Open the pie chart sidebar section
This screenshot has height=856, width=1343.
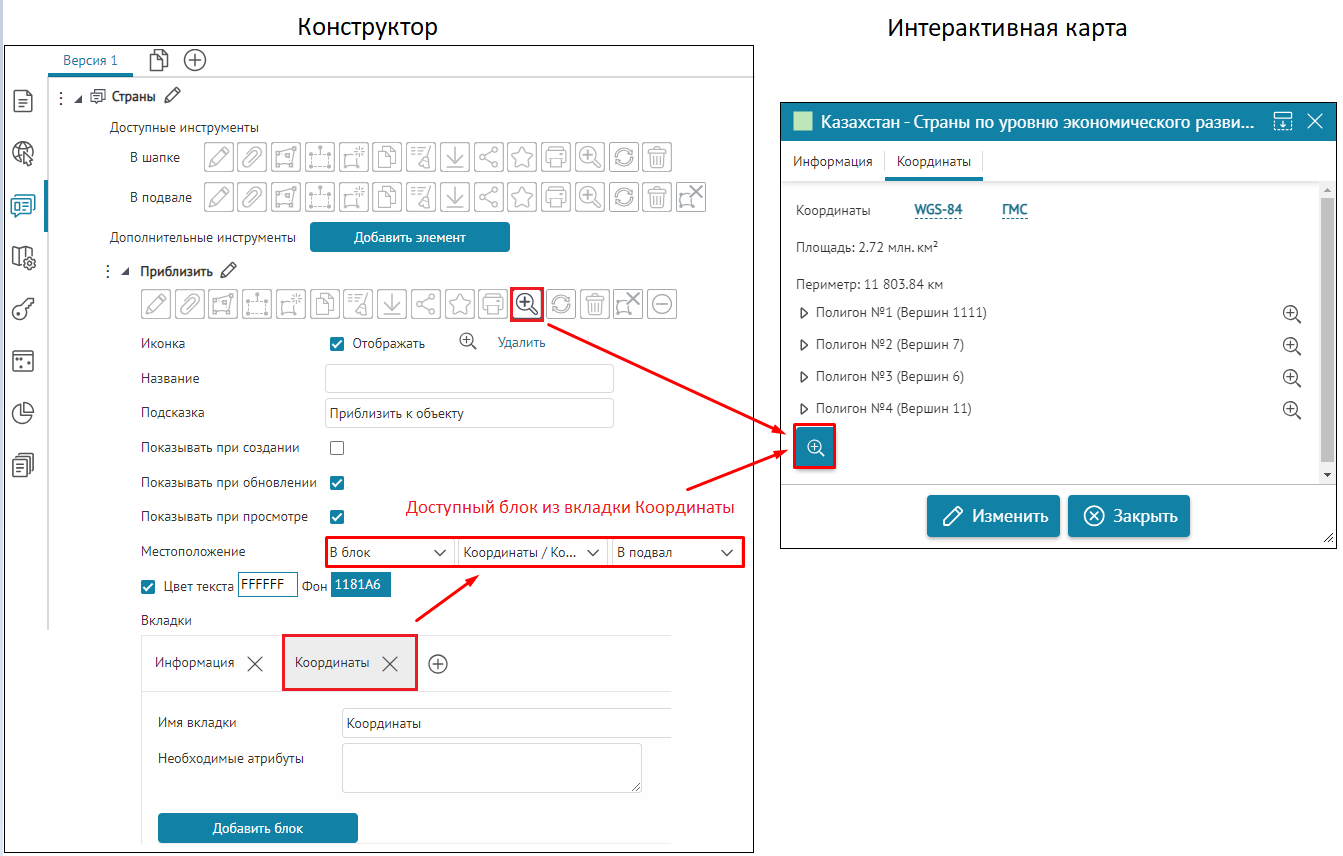[23, 413]
